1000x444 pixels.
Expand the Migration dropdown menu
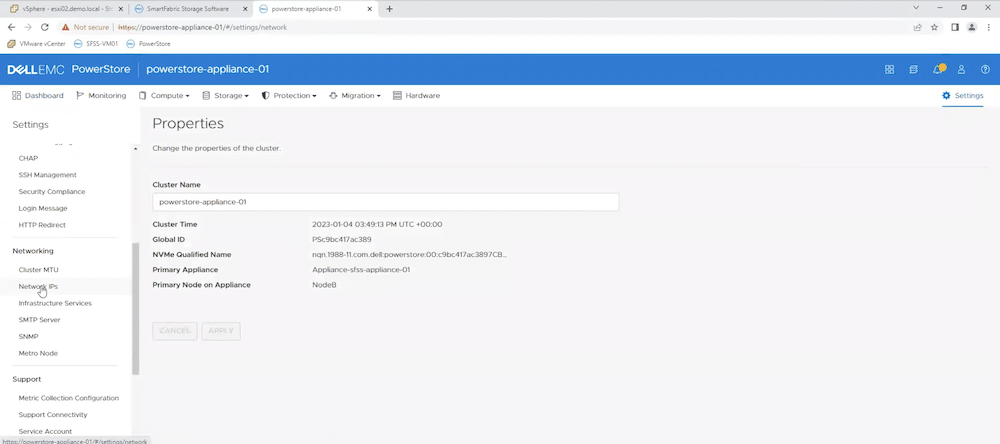(355, 96)
